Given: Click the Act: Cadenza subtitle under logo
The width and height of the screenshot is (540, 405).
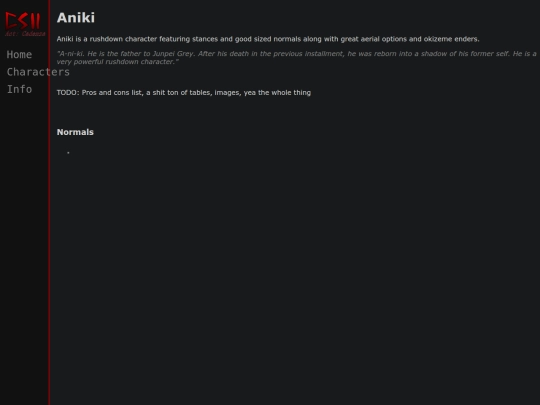Looking at the screenshot, I should (25, 34).
